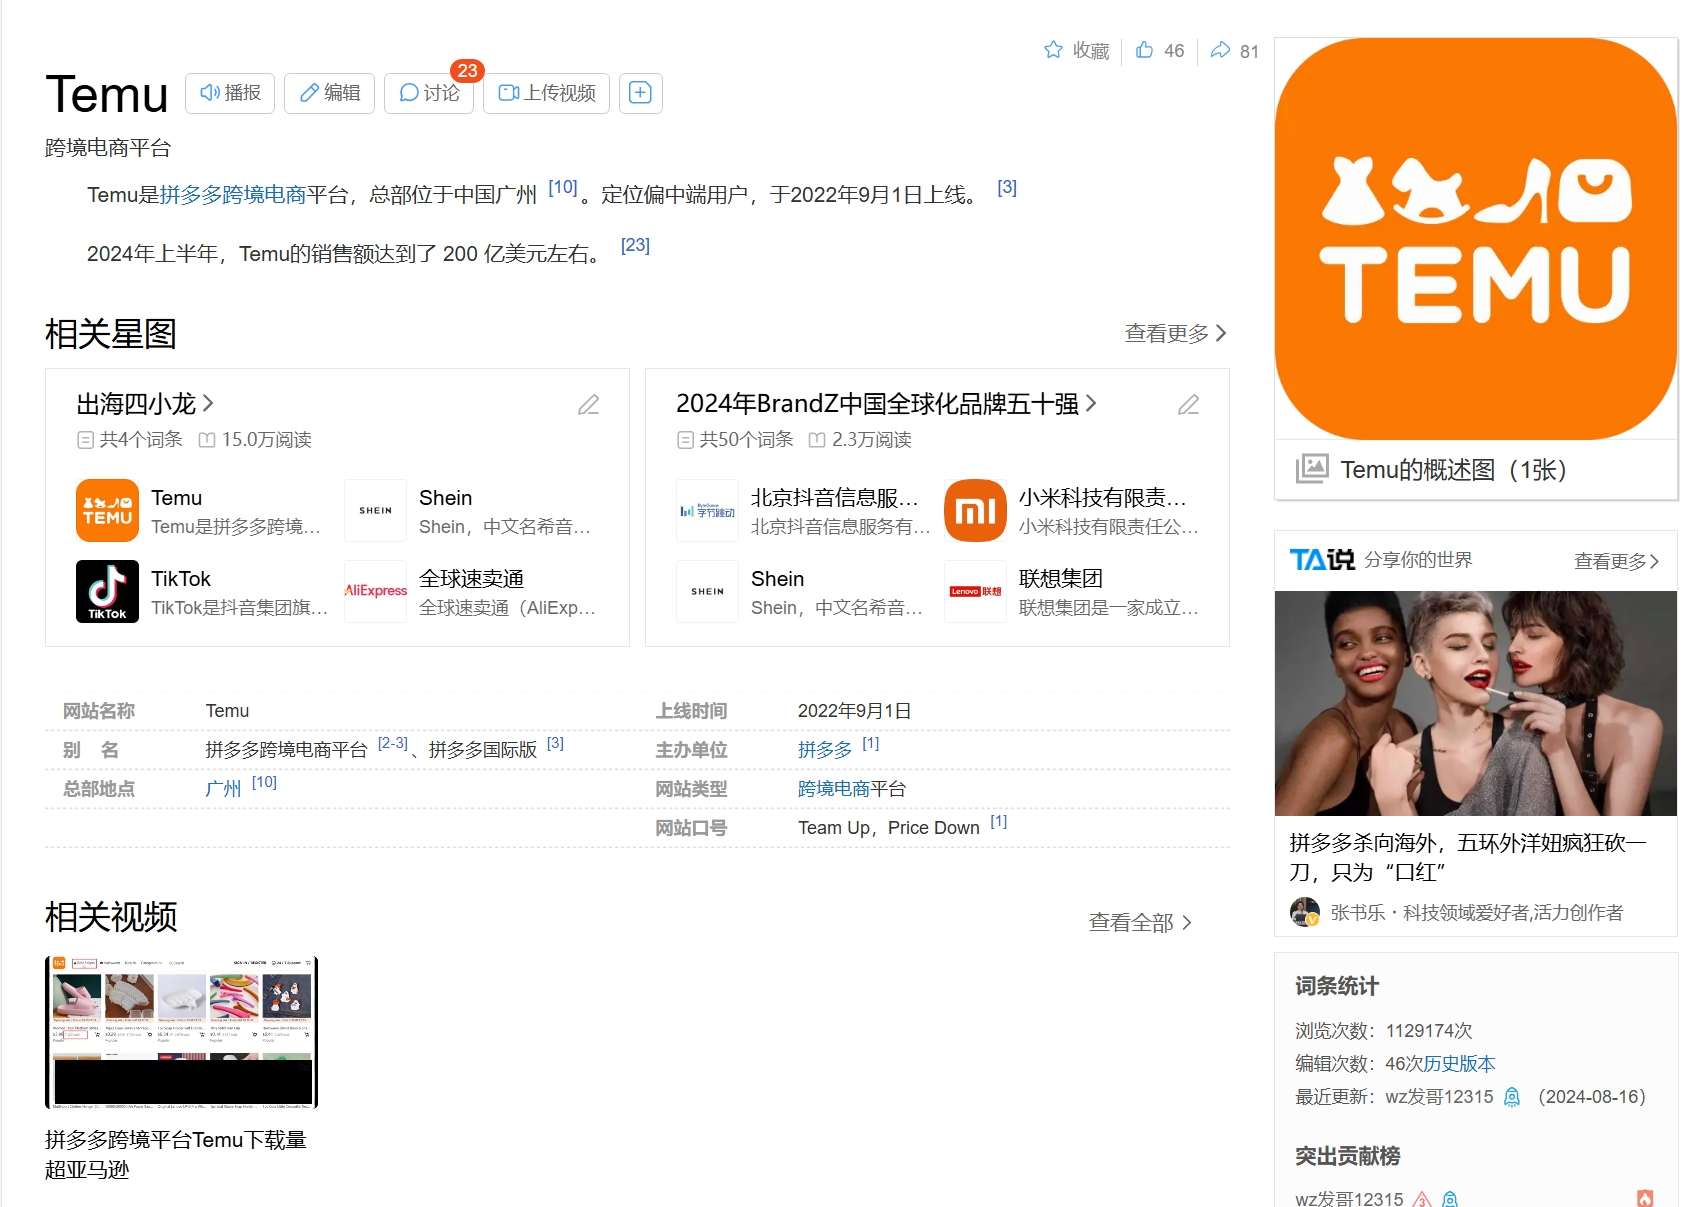
Task: Click the pencil edit icon on the 出海四小龙 card
Action: [589, 405]
